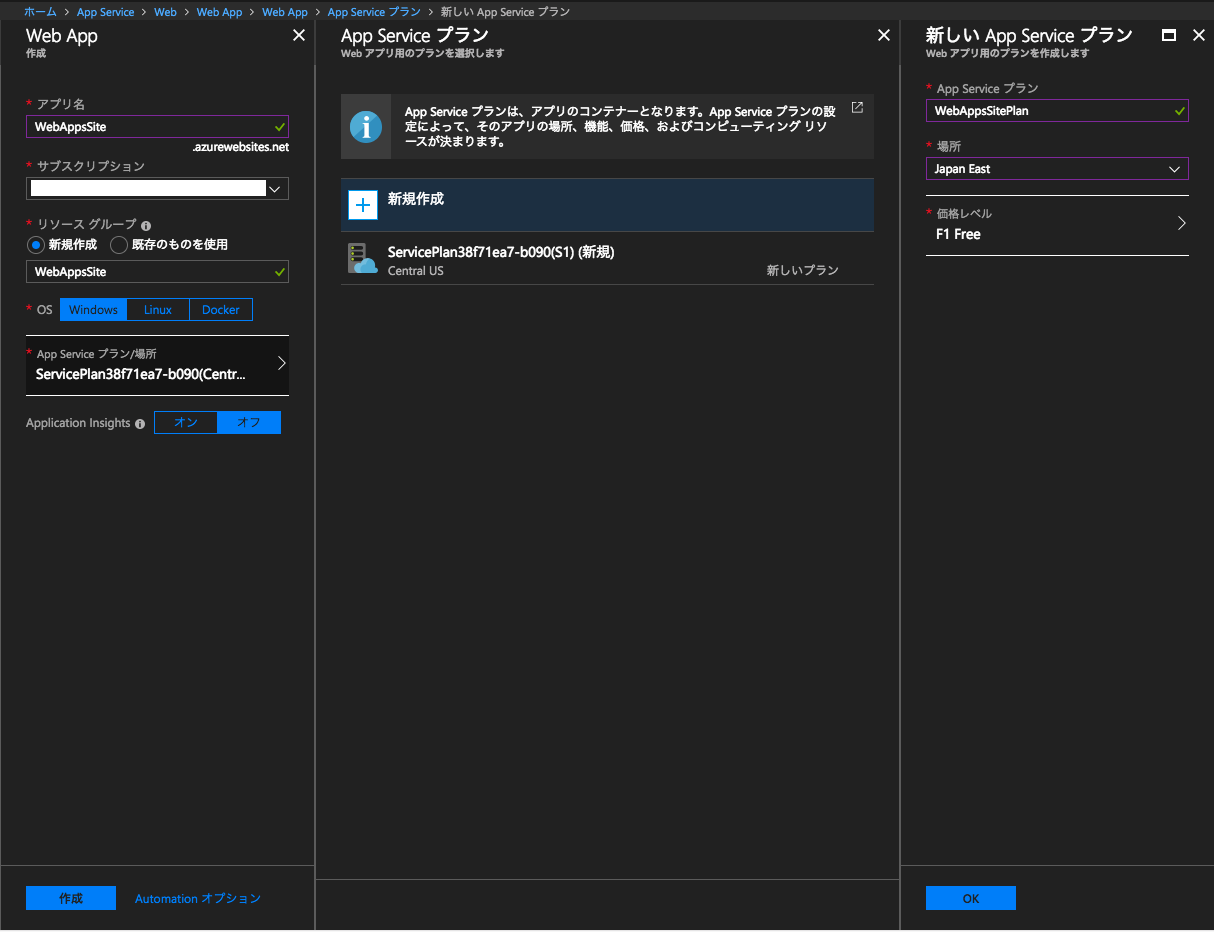
Task: Click the 作成 button to create the app
Action: 70,897
